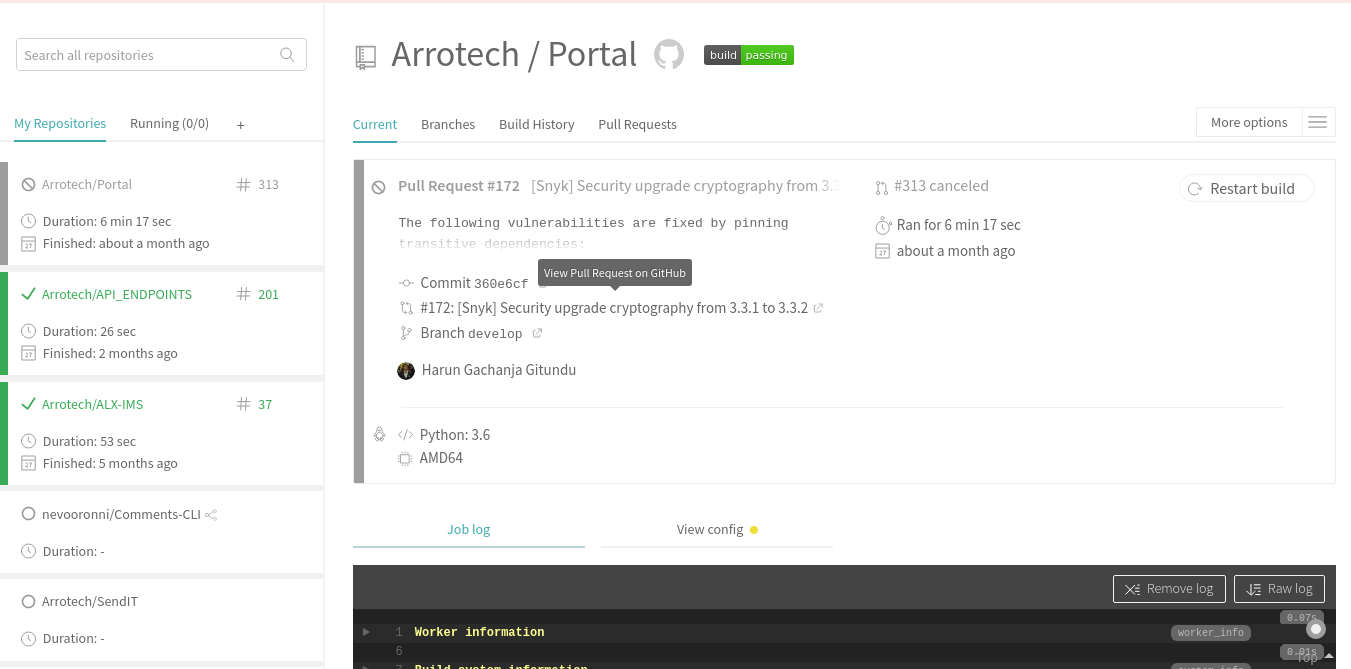Click shared icon next to Comments-CLI
1351x669 pixels.
pyautogui.click(x=211, y=515)
